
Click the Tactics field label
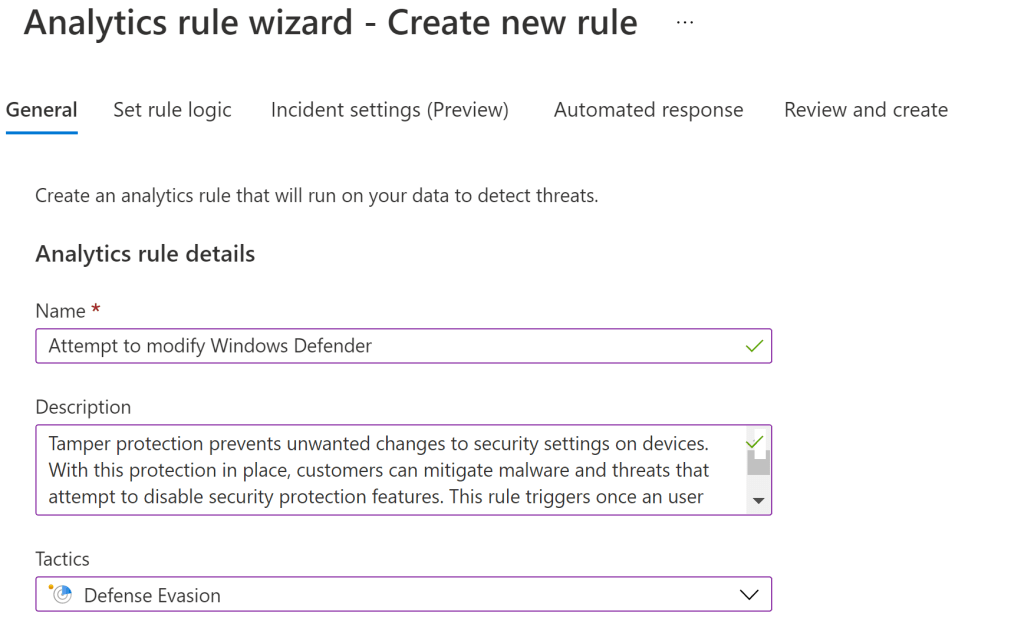62,559
